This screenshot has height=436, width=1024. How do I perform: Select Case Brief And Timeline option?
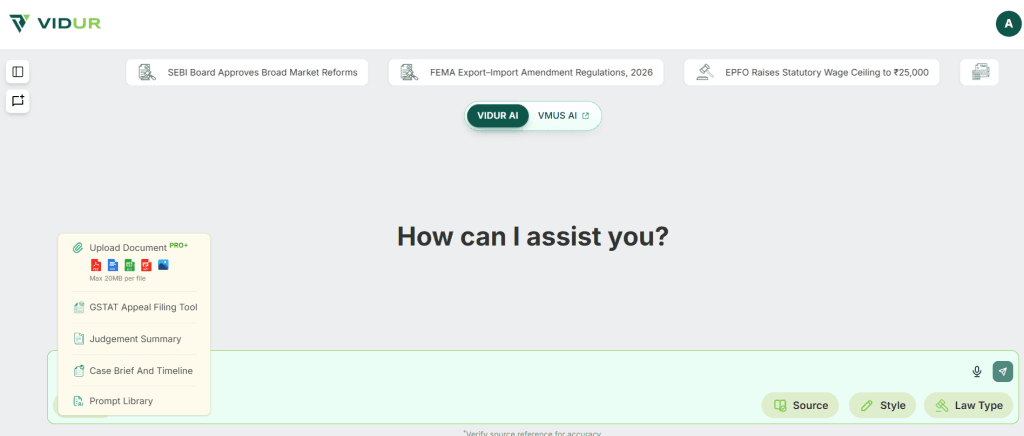click(x=134, y=371)
